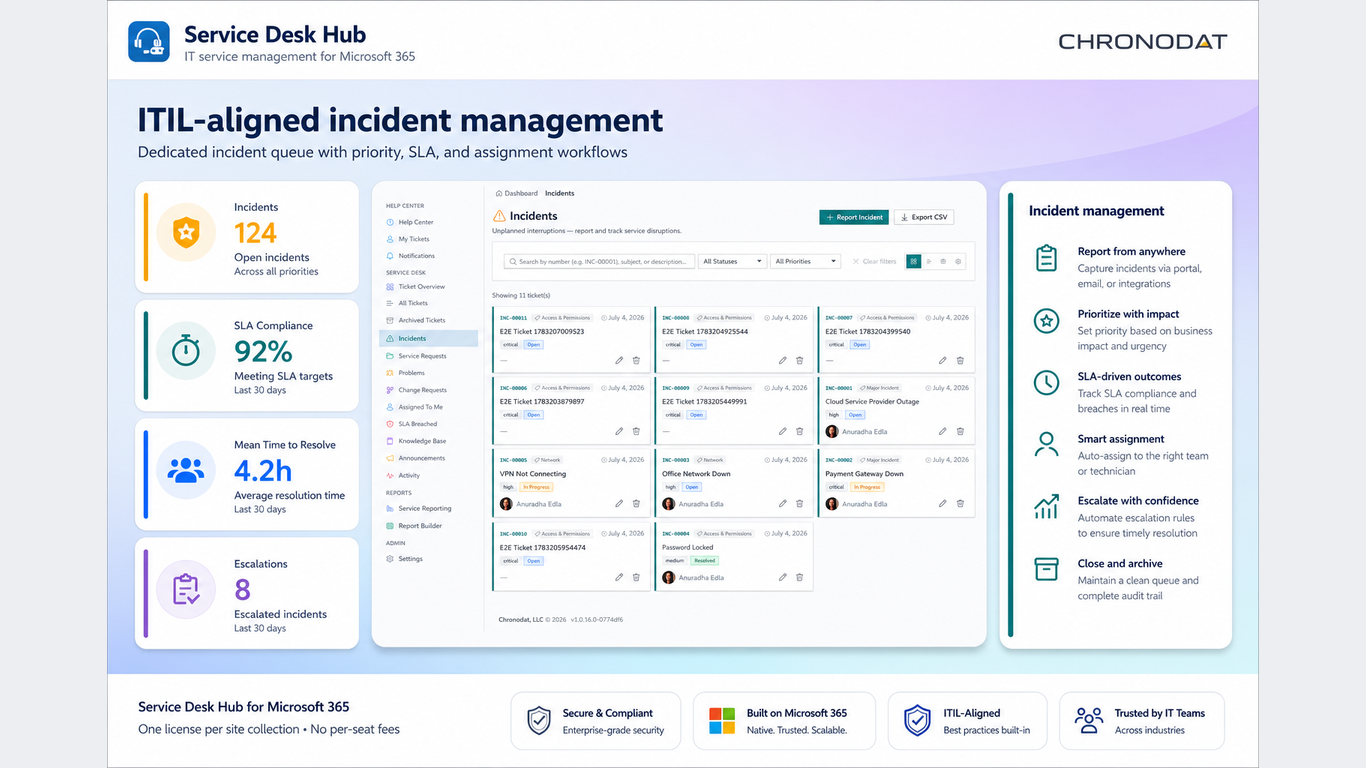Click the Escalations clipboard icon
Viewport: 1366px width, 768px height.
[185, 589]
